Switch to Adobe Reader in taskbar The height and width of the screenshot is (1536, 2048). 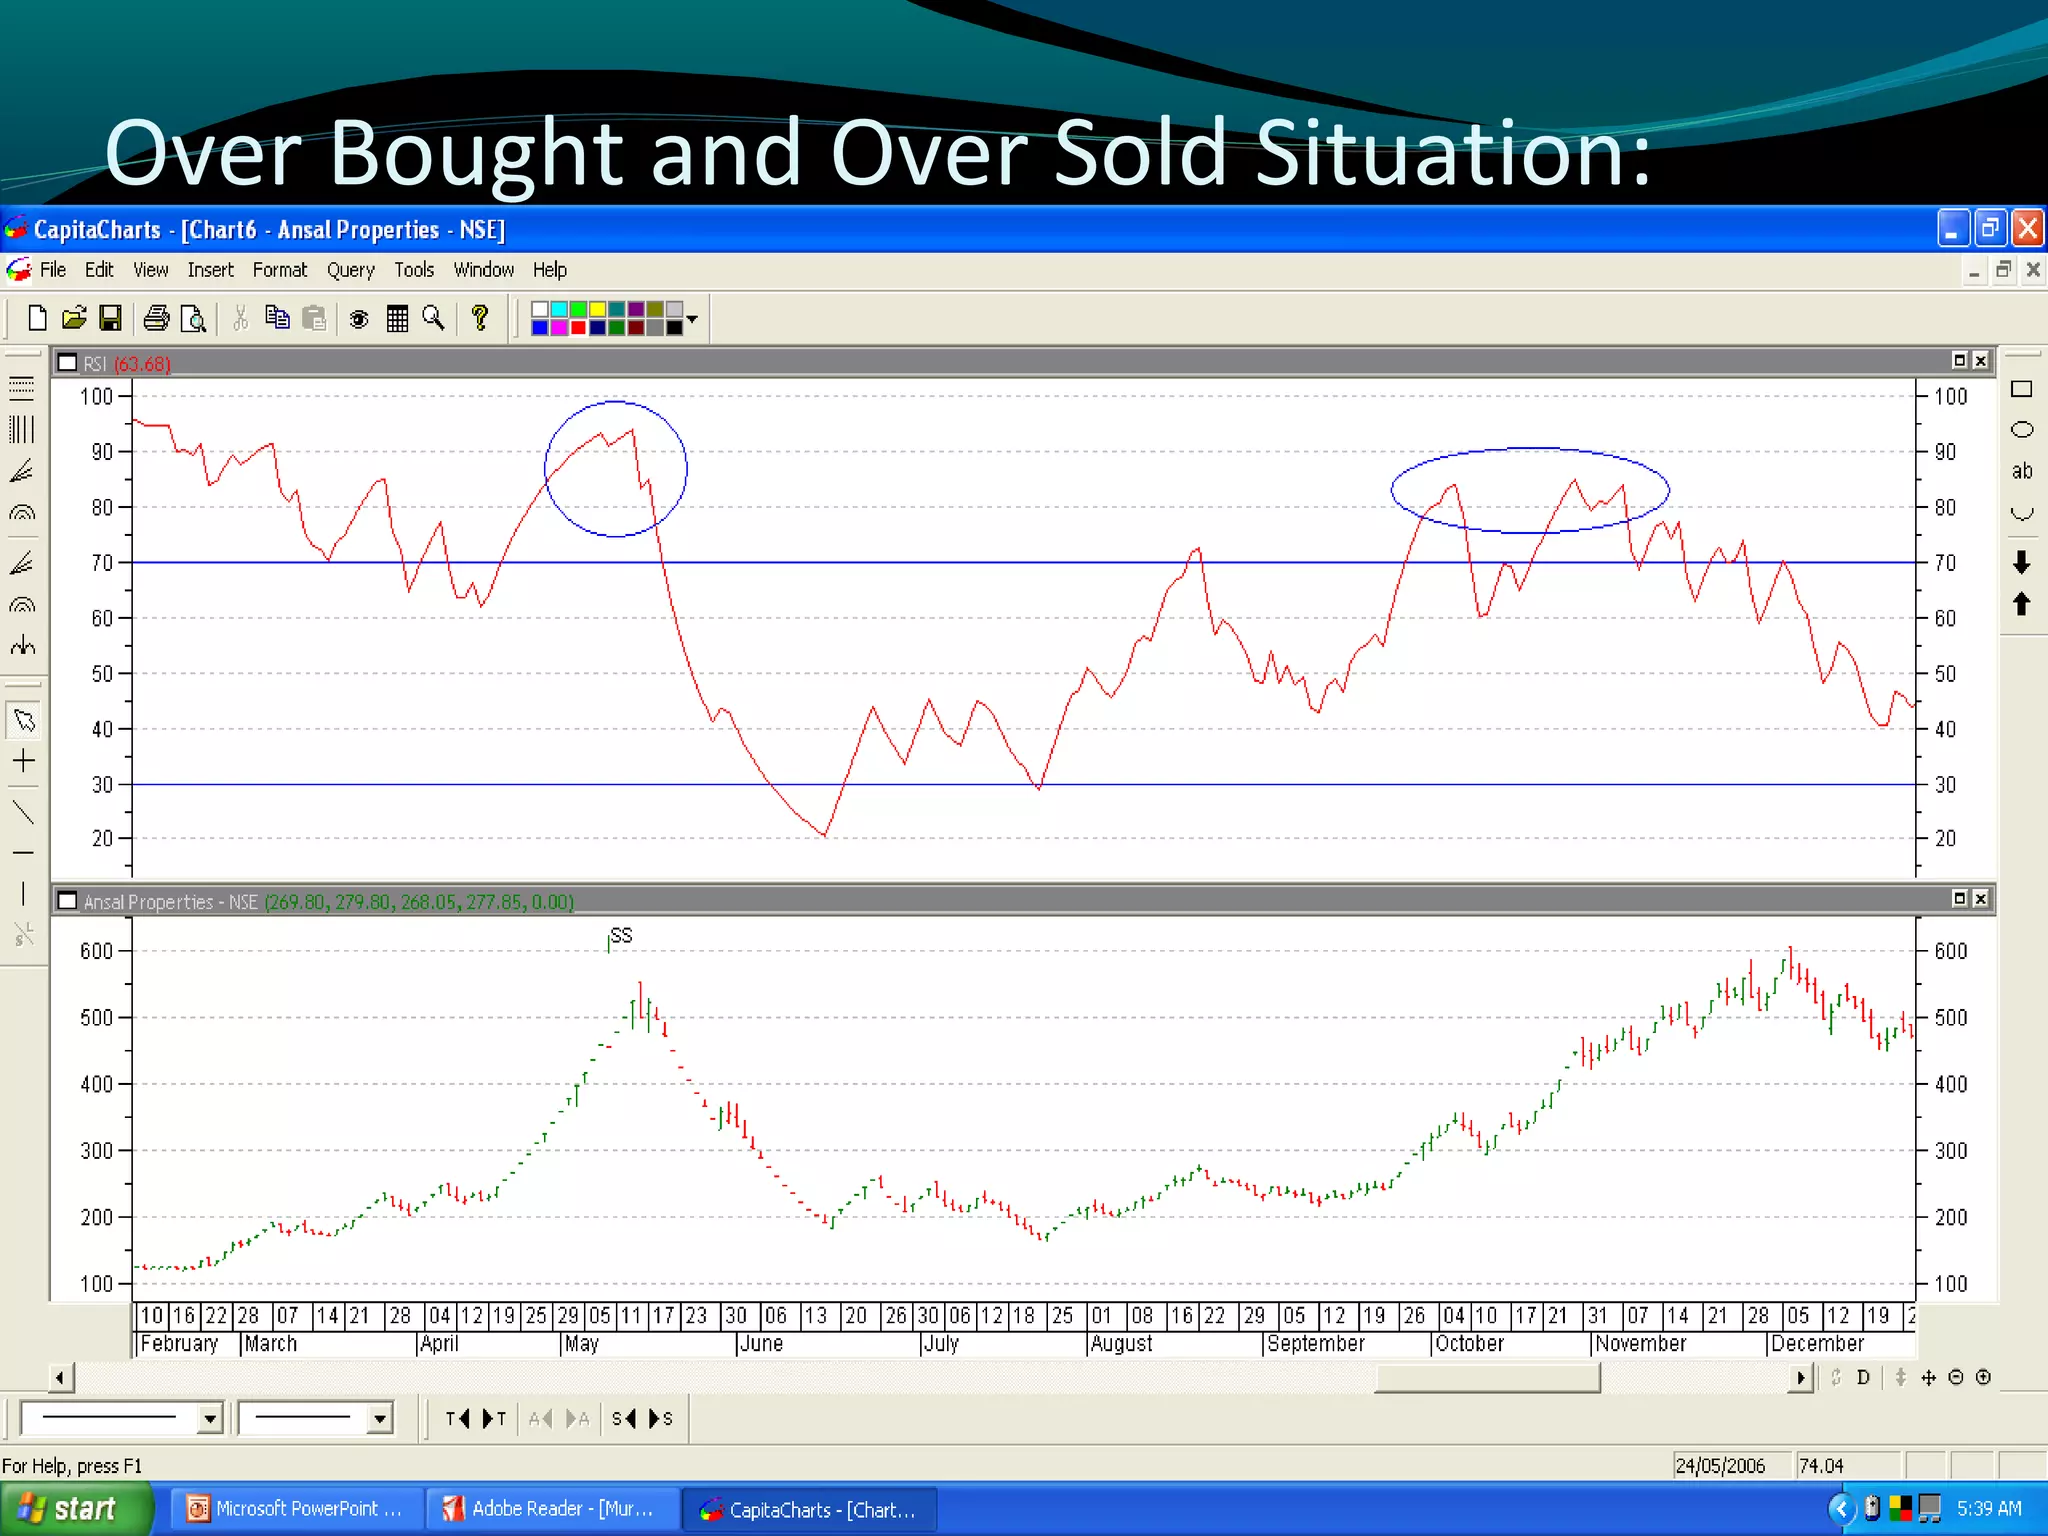[553, 1509]
